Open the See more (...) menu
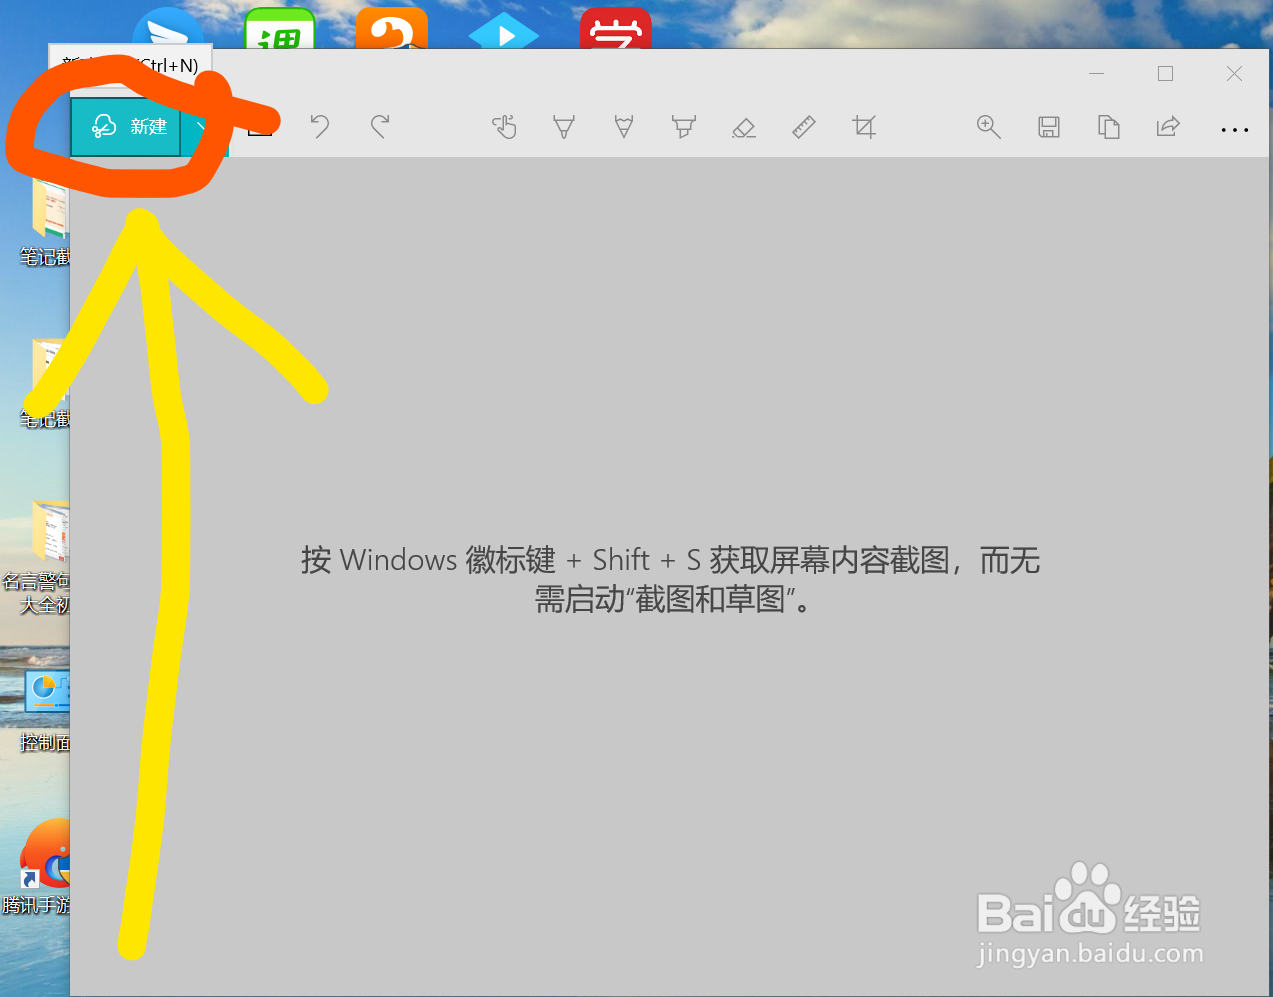Screen dimensions: 1273x997 click(1235, 130)
